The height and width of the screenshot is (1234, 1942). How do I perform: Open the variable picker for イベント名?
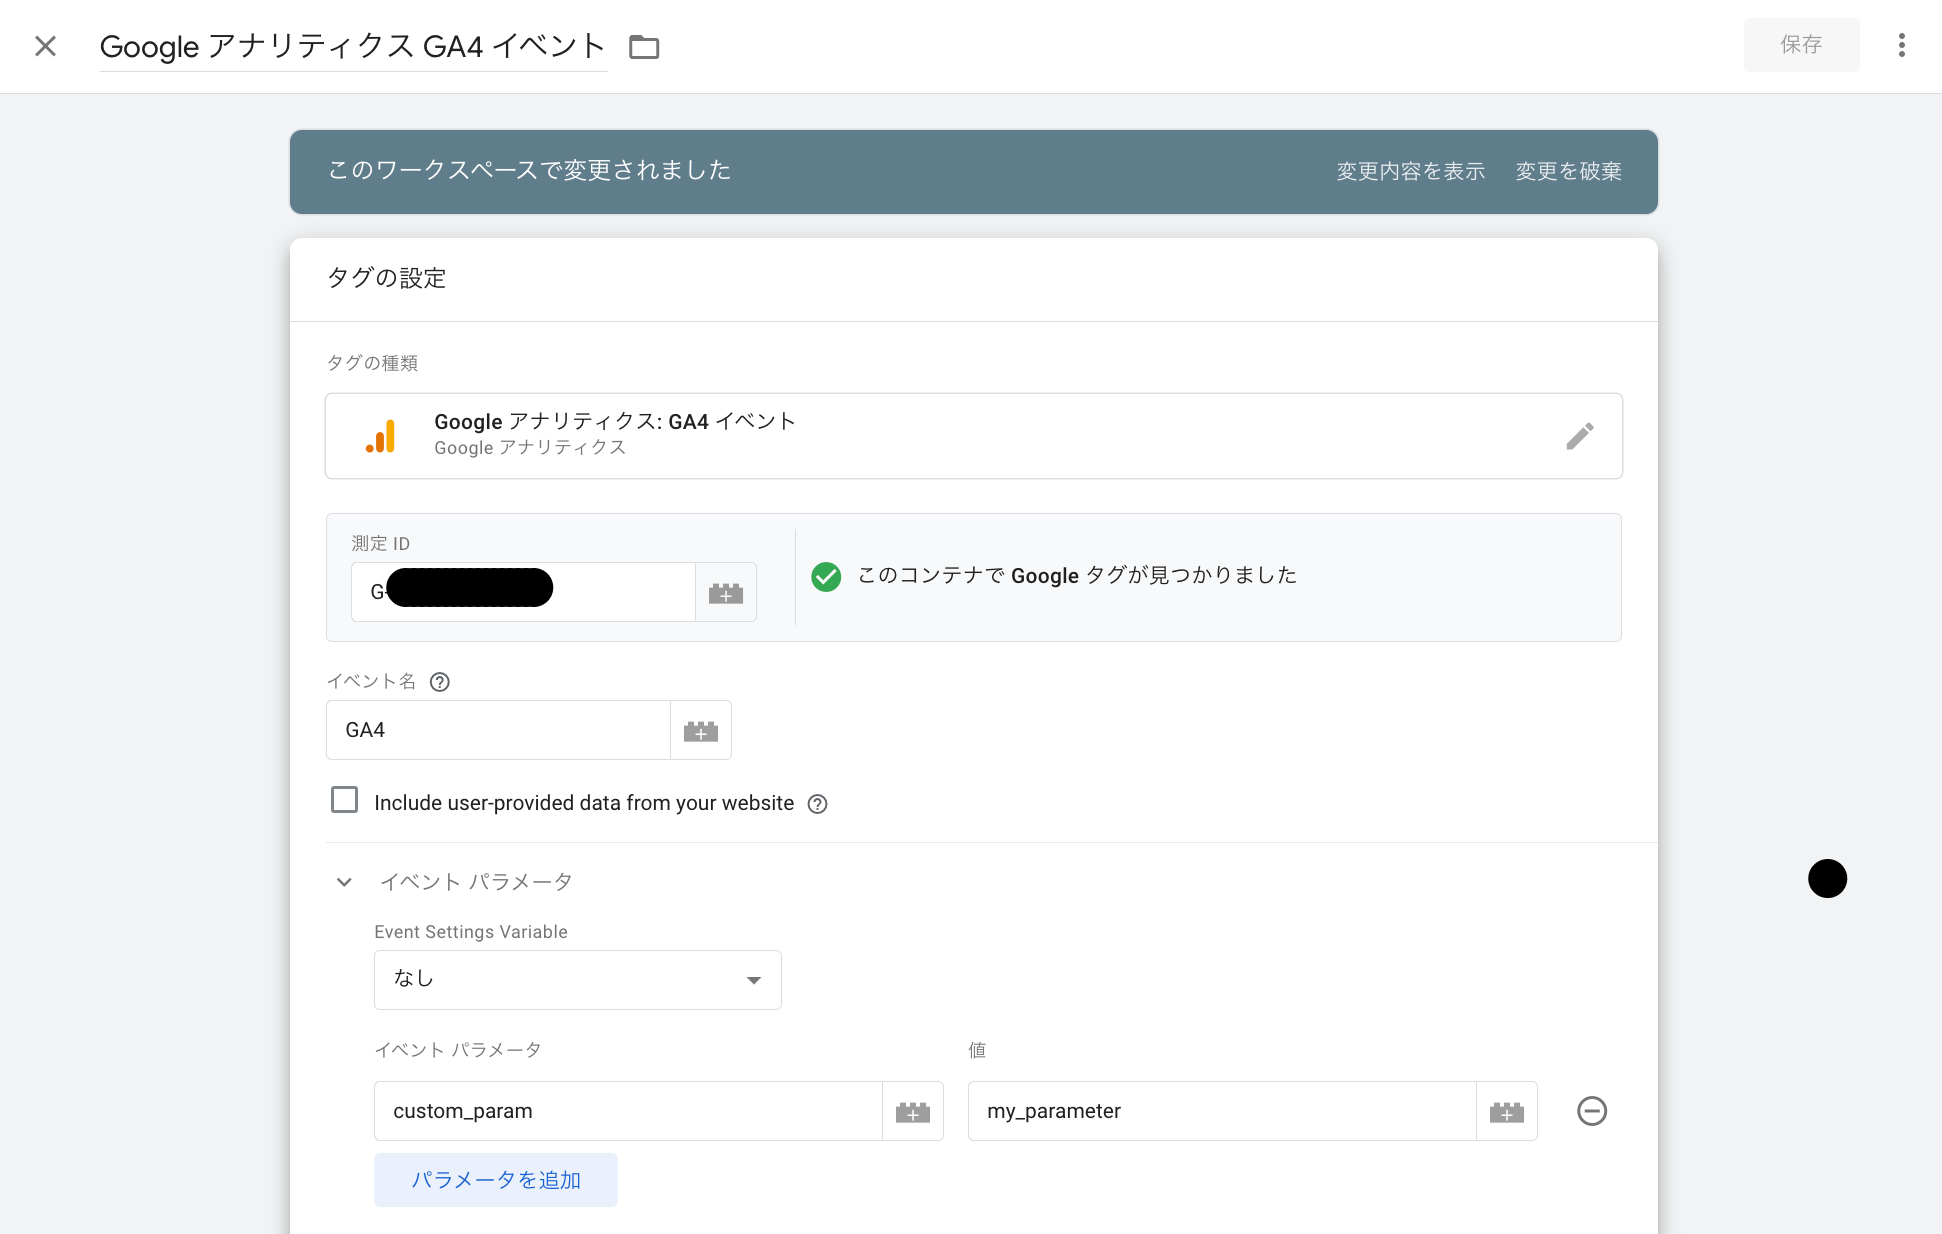[x=701, y=730]
